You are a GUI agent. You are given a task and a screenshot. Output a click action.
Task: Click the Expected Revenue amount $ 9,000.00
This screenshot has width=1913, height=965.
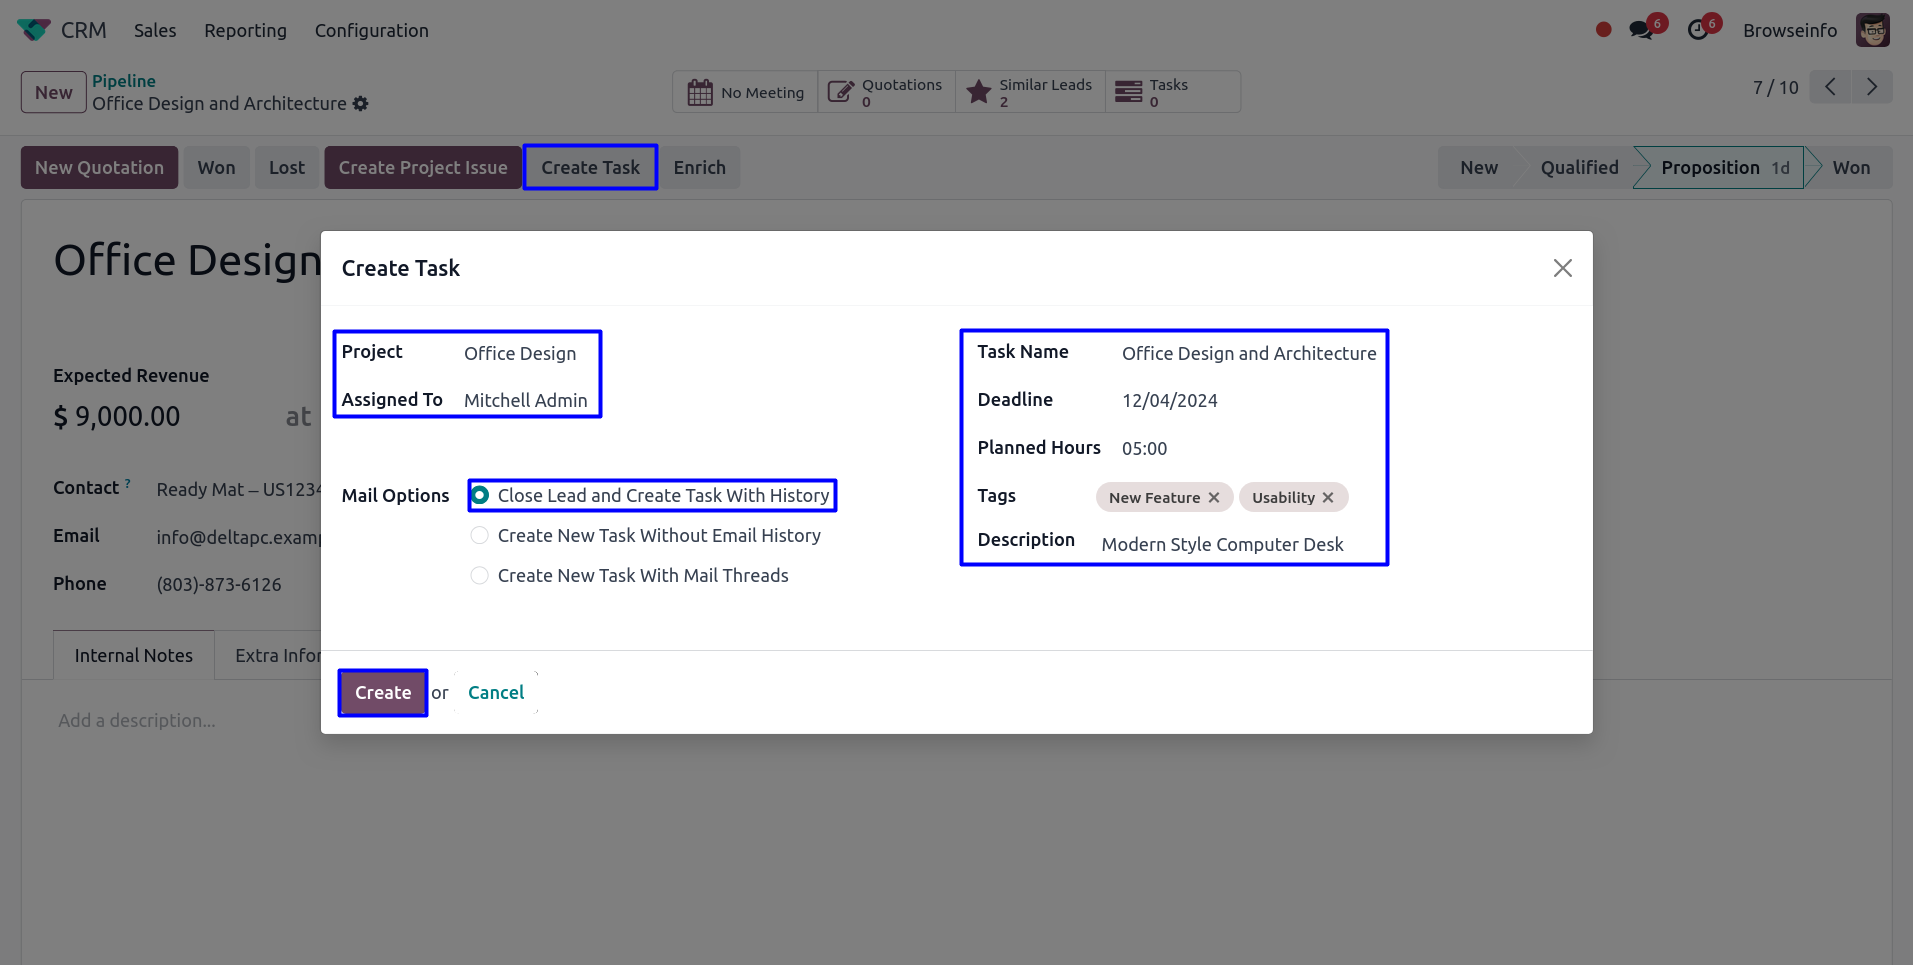(x=117, y=416)
